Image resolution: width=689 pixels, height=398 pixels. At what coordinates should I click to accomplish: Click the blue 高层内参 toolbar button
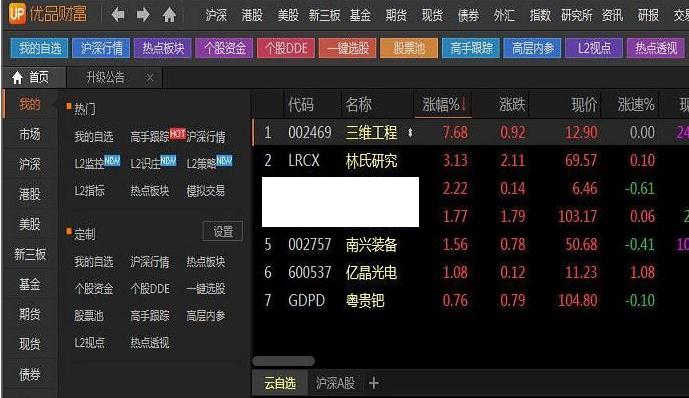pos(533,48)
